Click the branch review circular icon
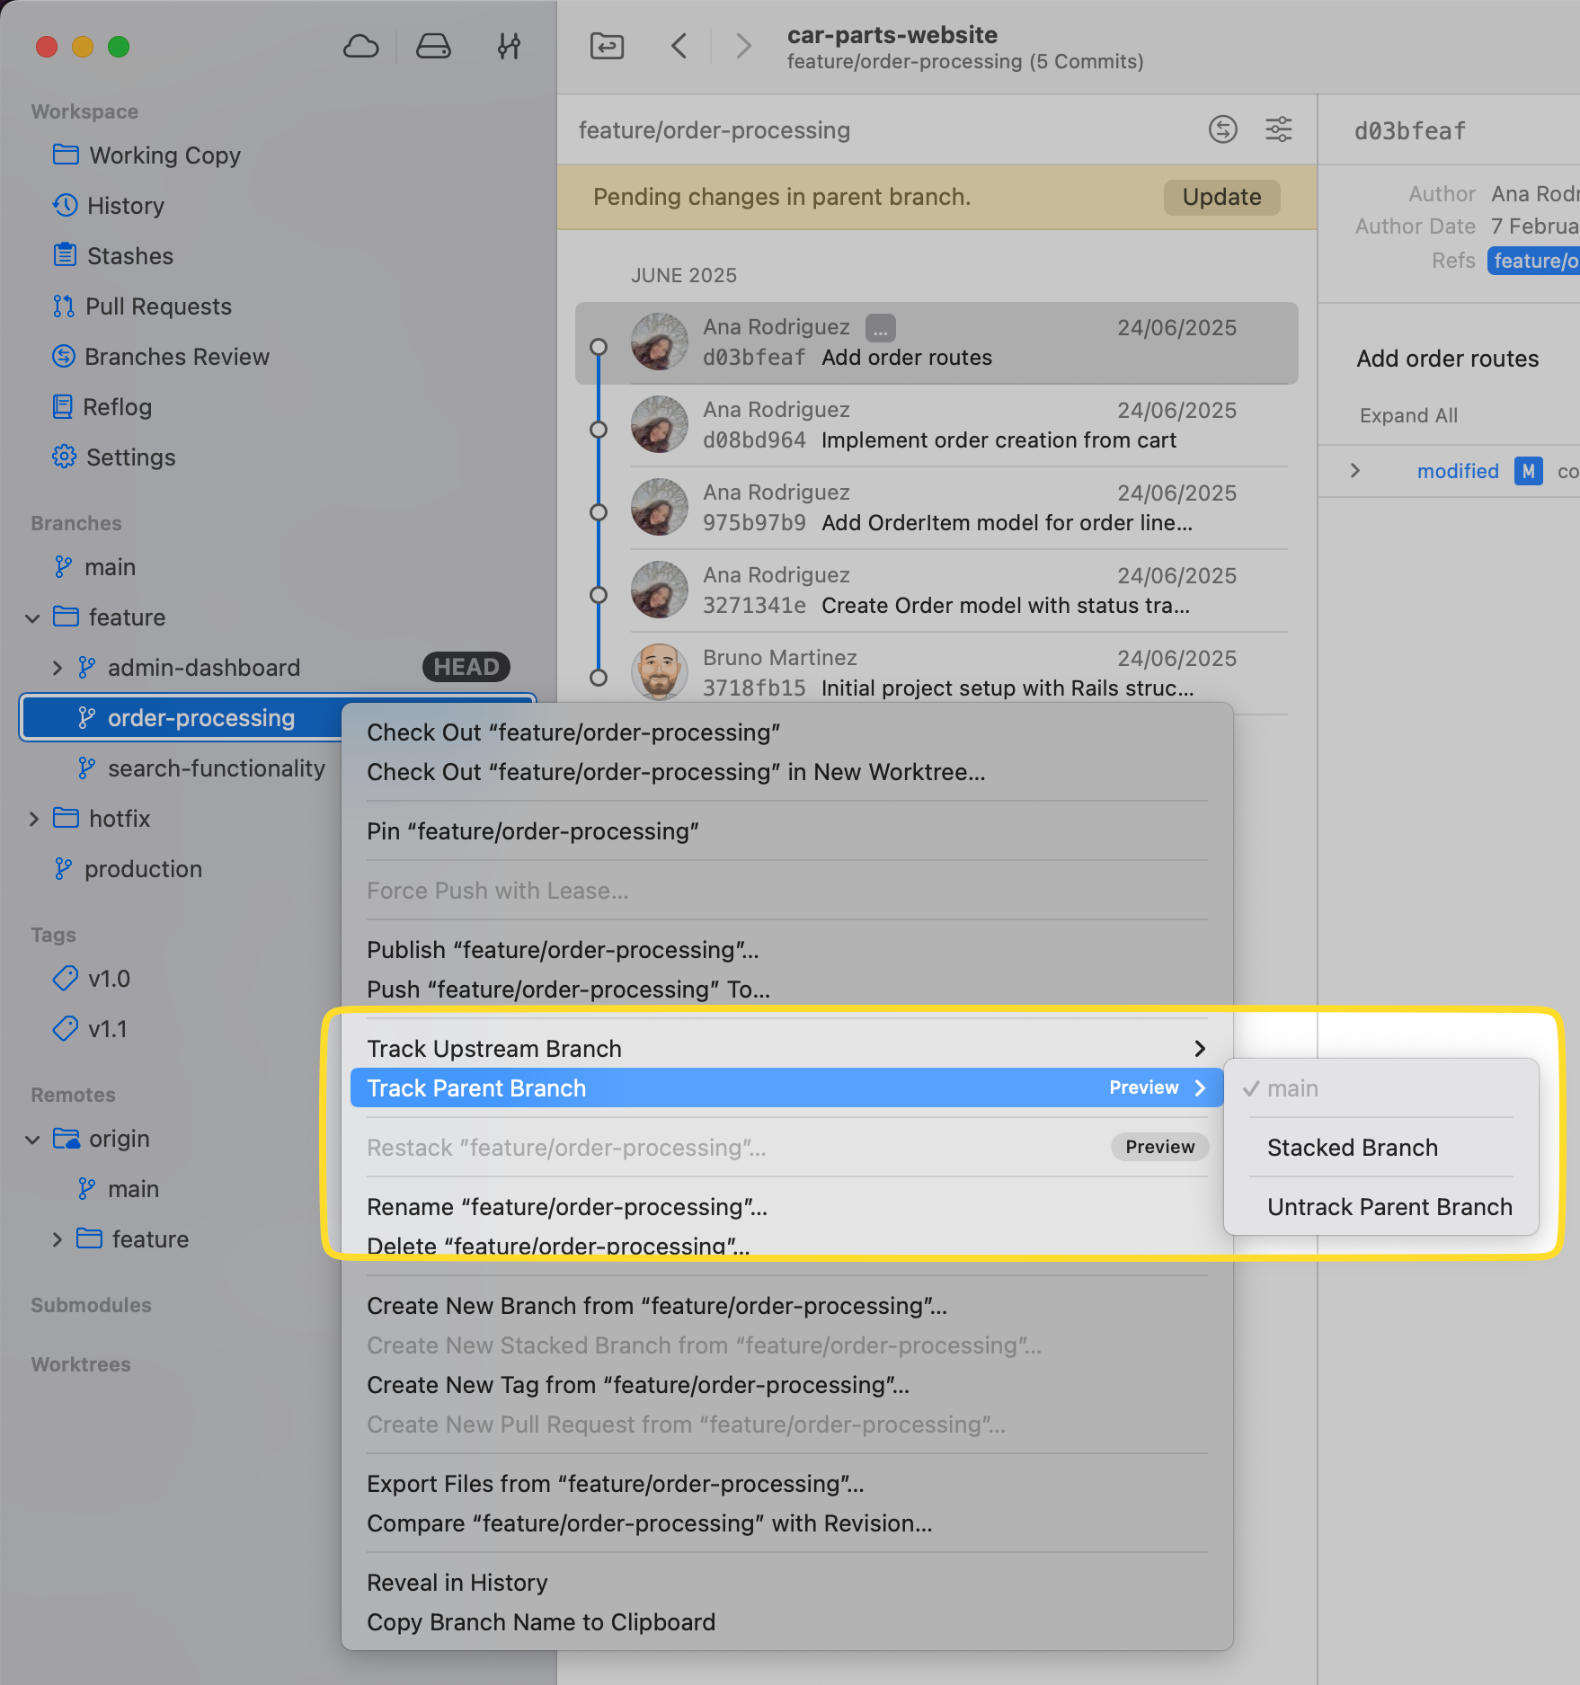 [x=1222, y=129]
